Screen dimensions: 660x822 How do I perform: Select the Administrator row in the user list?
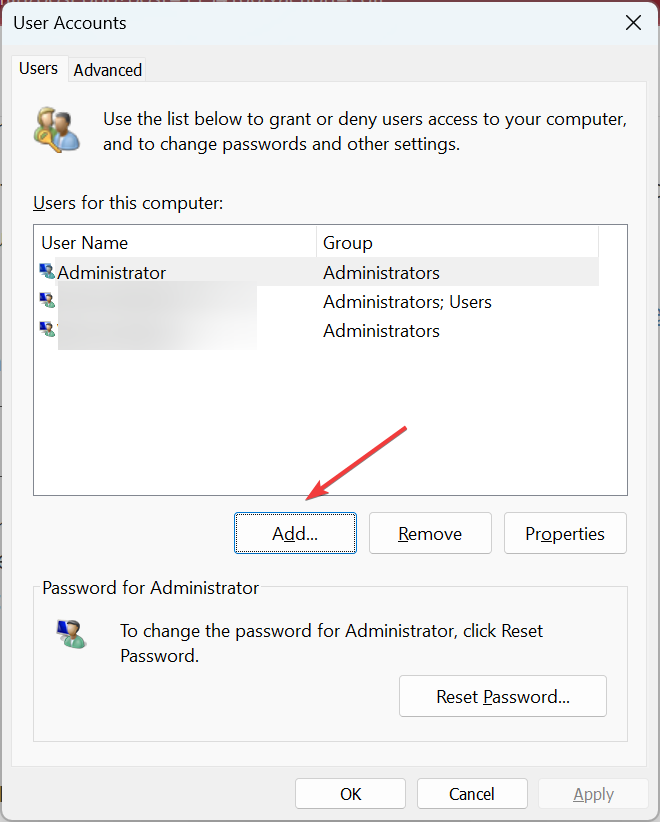click(317, 272)
